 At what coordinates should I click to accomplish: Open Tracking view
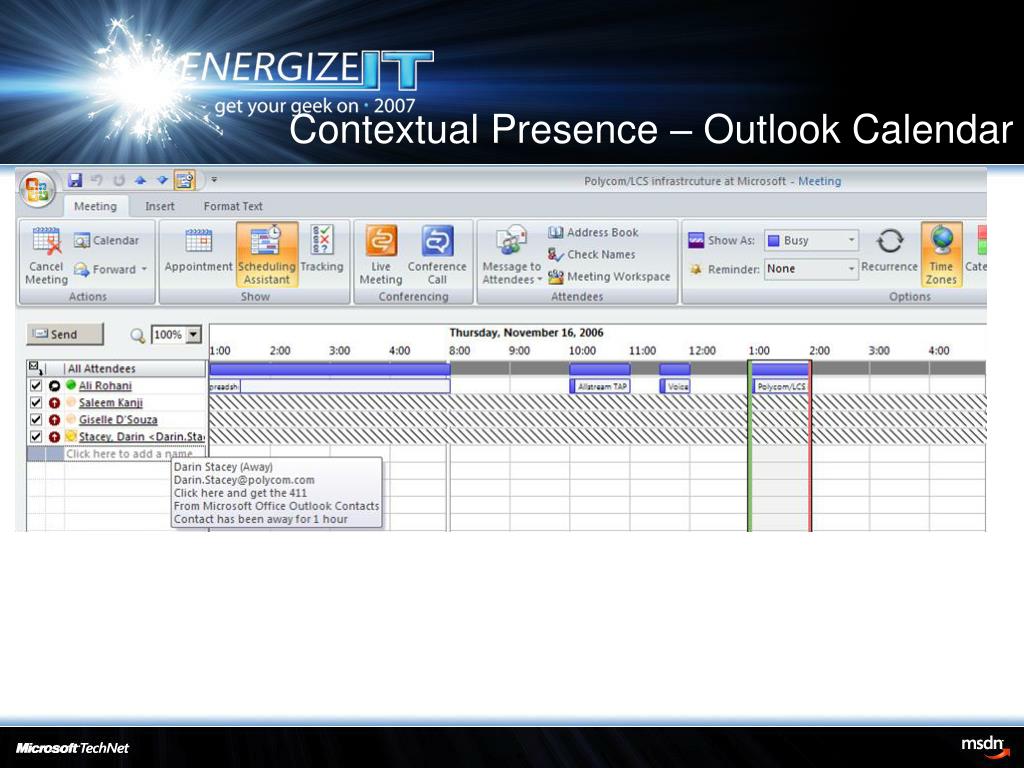point(322,249)
